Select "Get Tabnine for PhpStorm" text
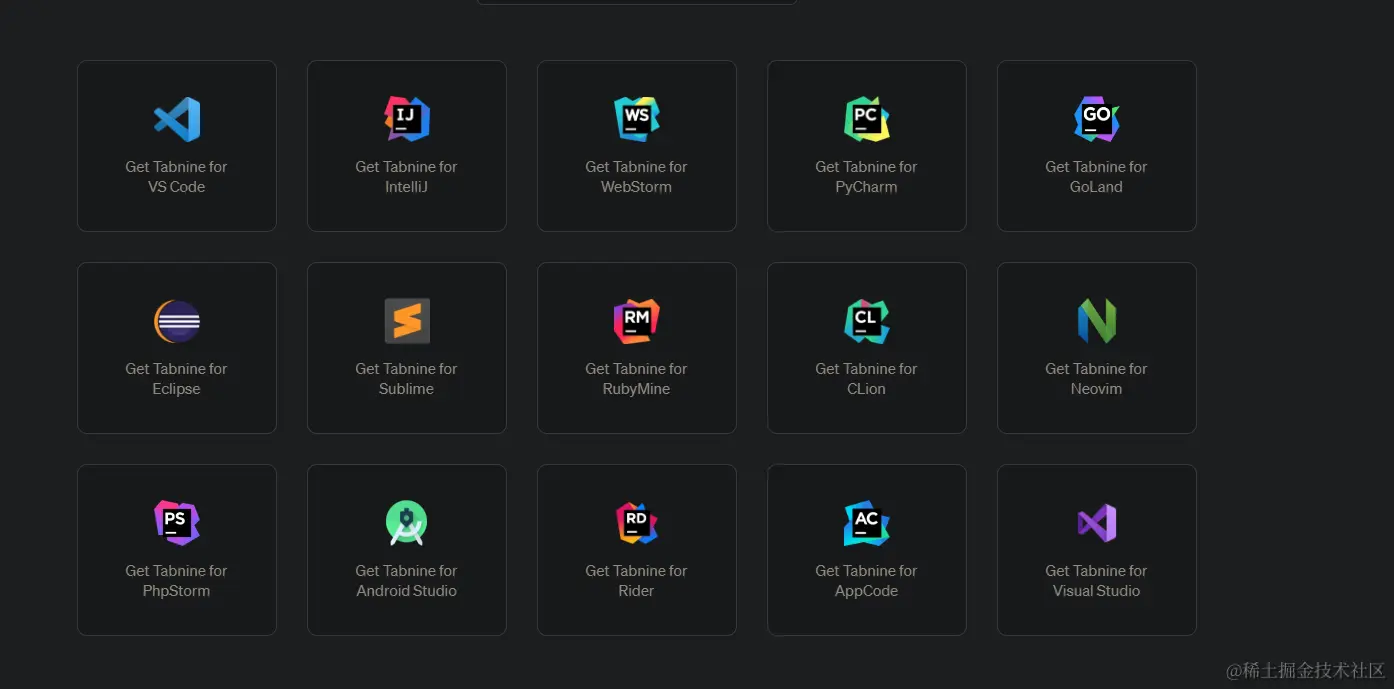This screenshot has height=689, width=1394. (x=177, y=581)
